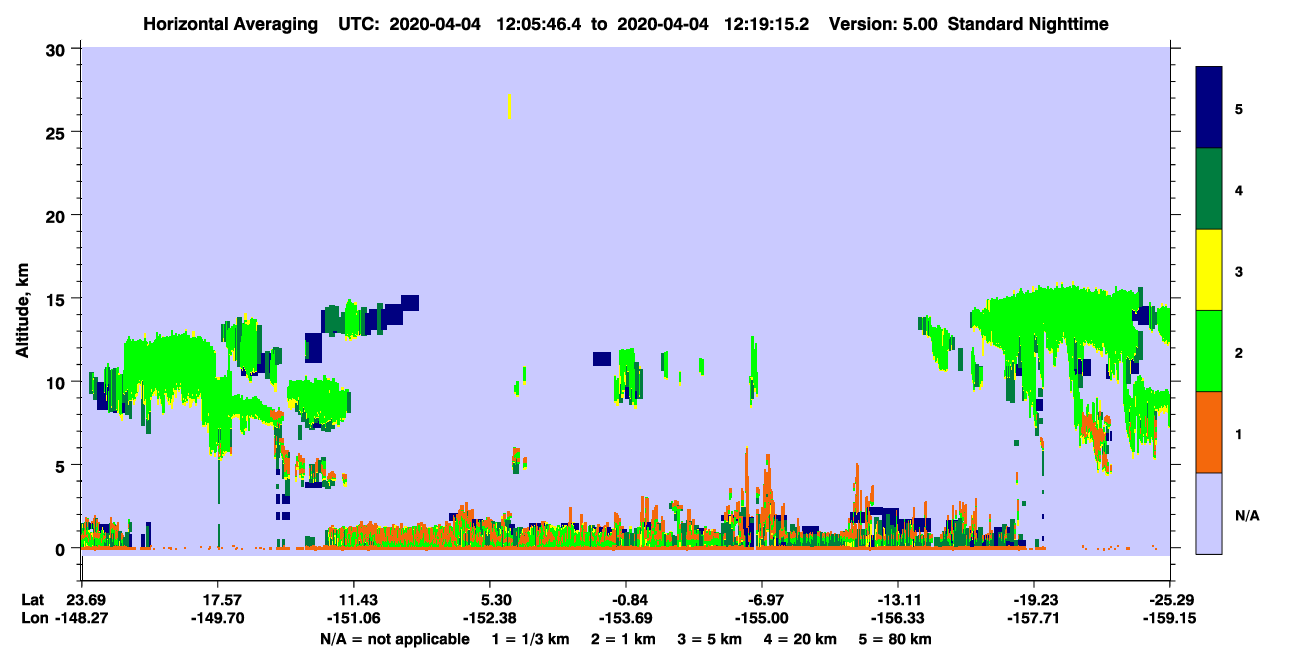Click the lavender N/A colorbar segment

(1209, 513)
